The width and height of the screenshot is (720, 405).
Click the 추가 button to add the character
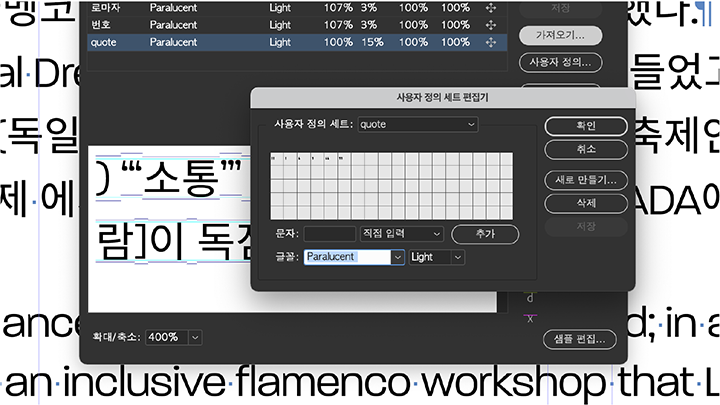point(485,234)
